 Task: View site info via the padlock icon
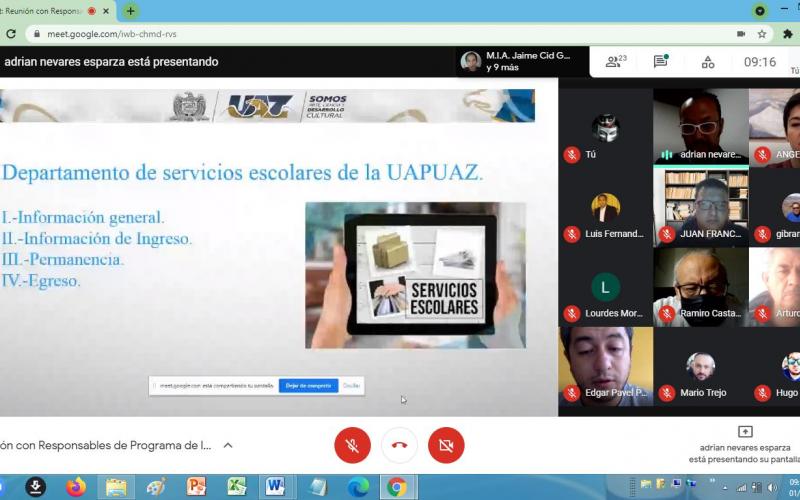pyautogui.click(x=36, y=34)
